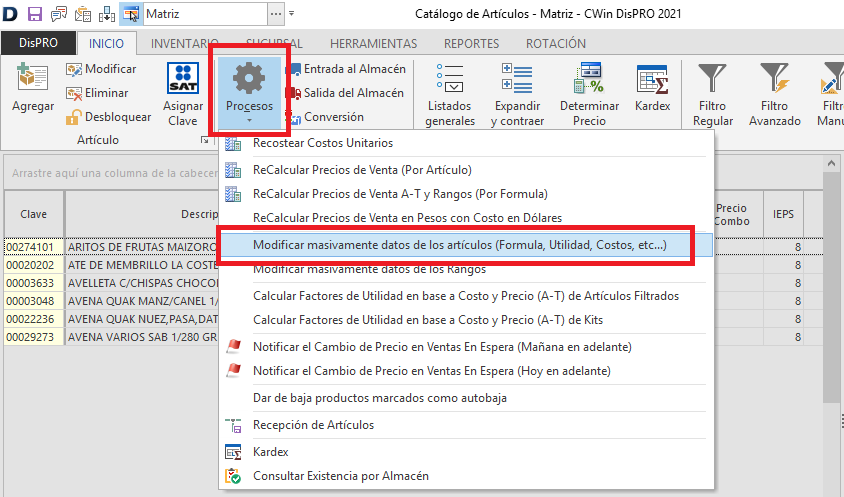Choose Recostear Costos Unitarios
Viewport: 844px width, 497px height.
(323, 144)
